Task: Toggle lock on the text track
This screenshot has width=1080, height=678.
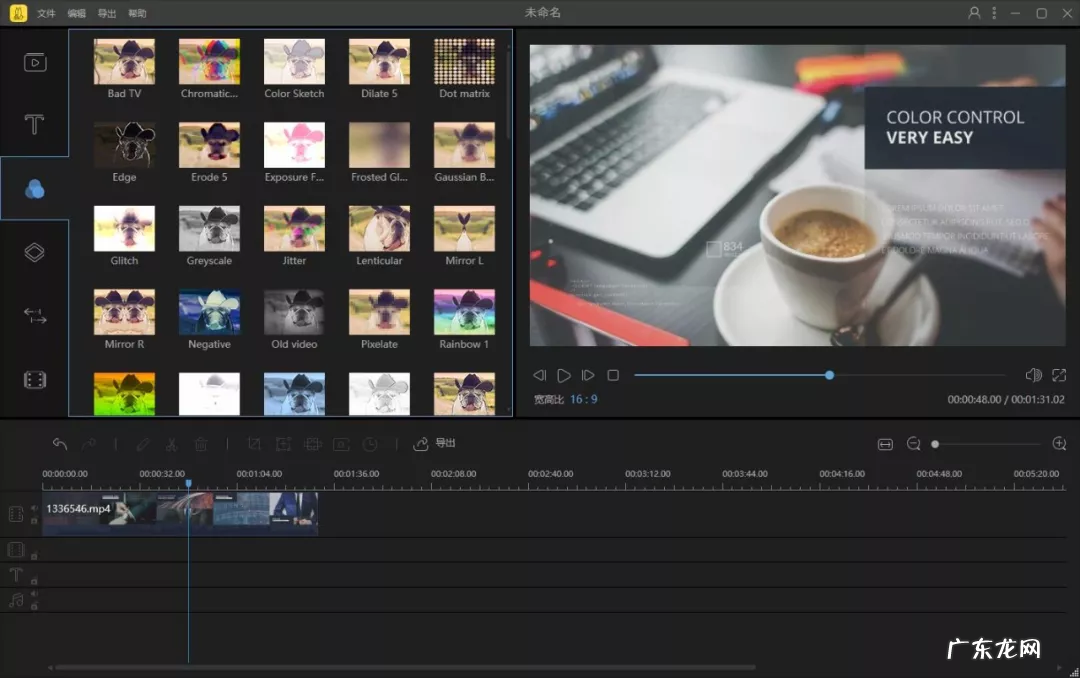Action: tap(34, 580)
